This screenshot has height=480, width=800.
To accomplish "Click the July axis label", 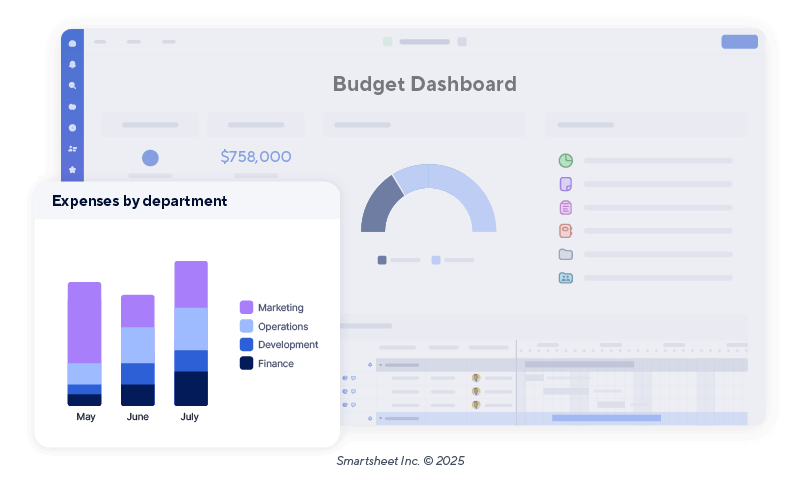I will tap(189, 417).
